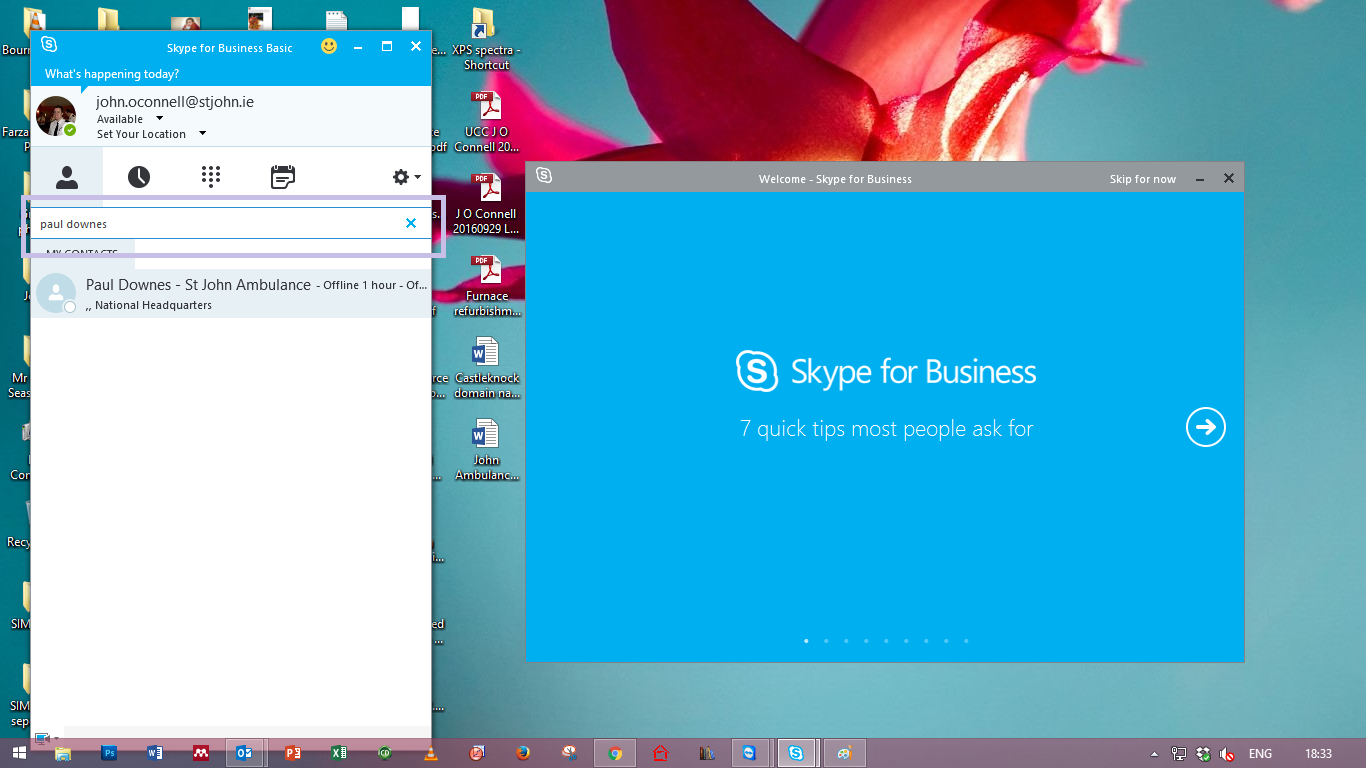Open Furnace refurbishm... PDF on desktop
This screenshot has width=1366, height=768.
487,286
